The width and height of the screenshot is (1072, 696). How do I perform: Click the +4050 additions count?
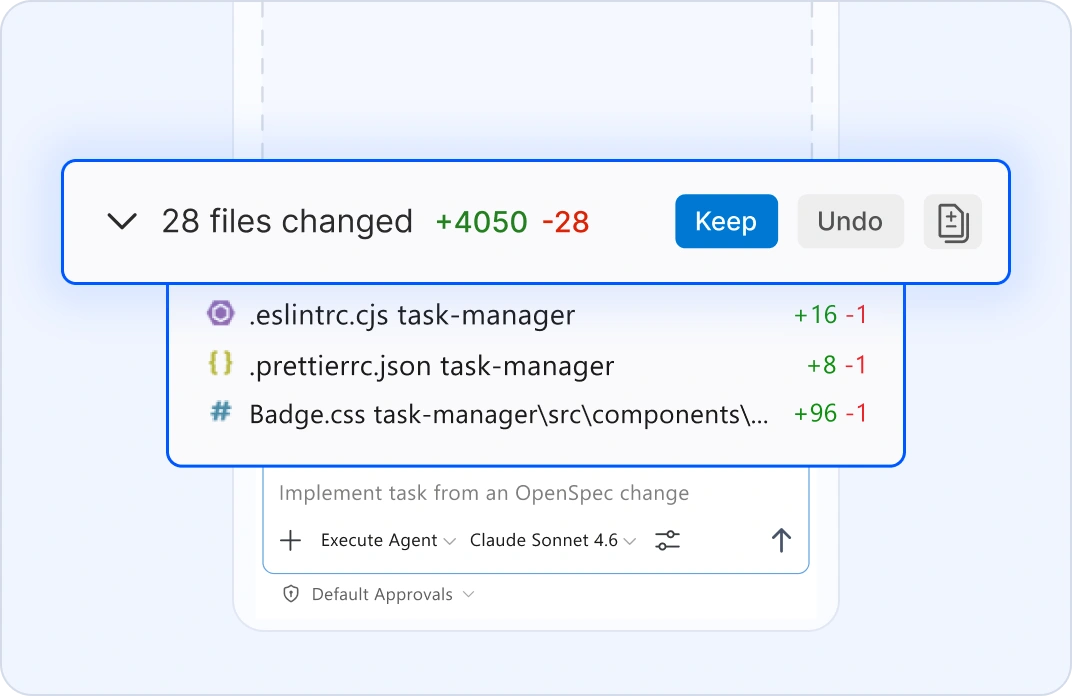[481, 222]
